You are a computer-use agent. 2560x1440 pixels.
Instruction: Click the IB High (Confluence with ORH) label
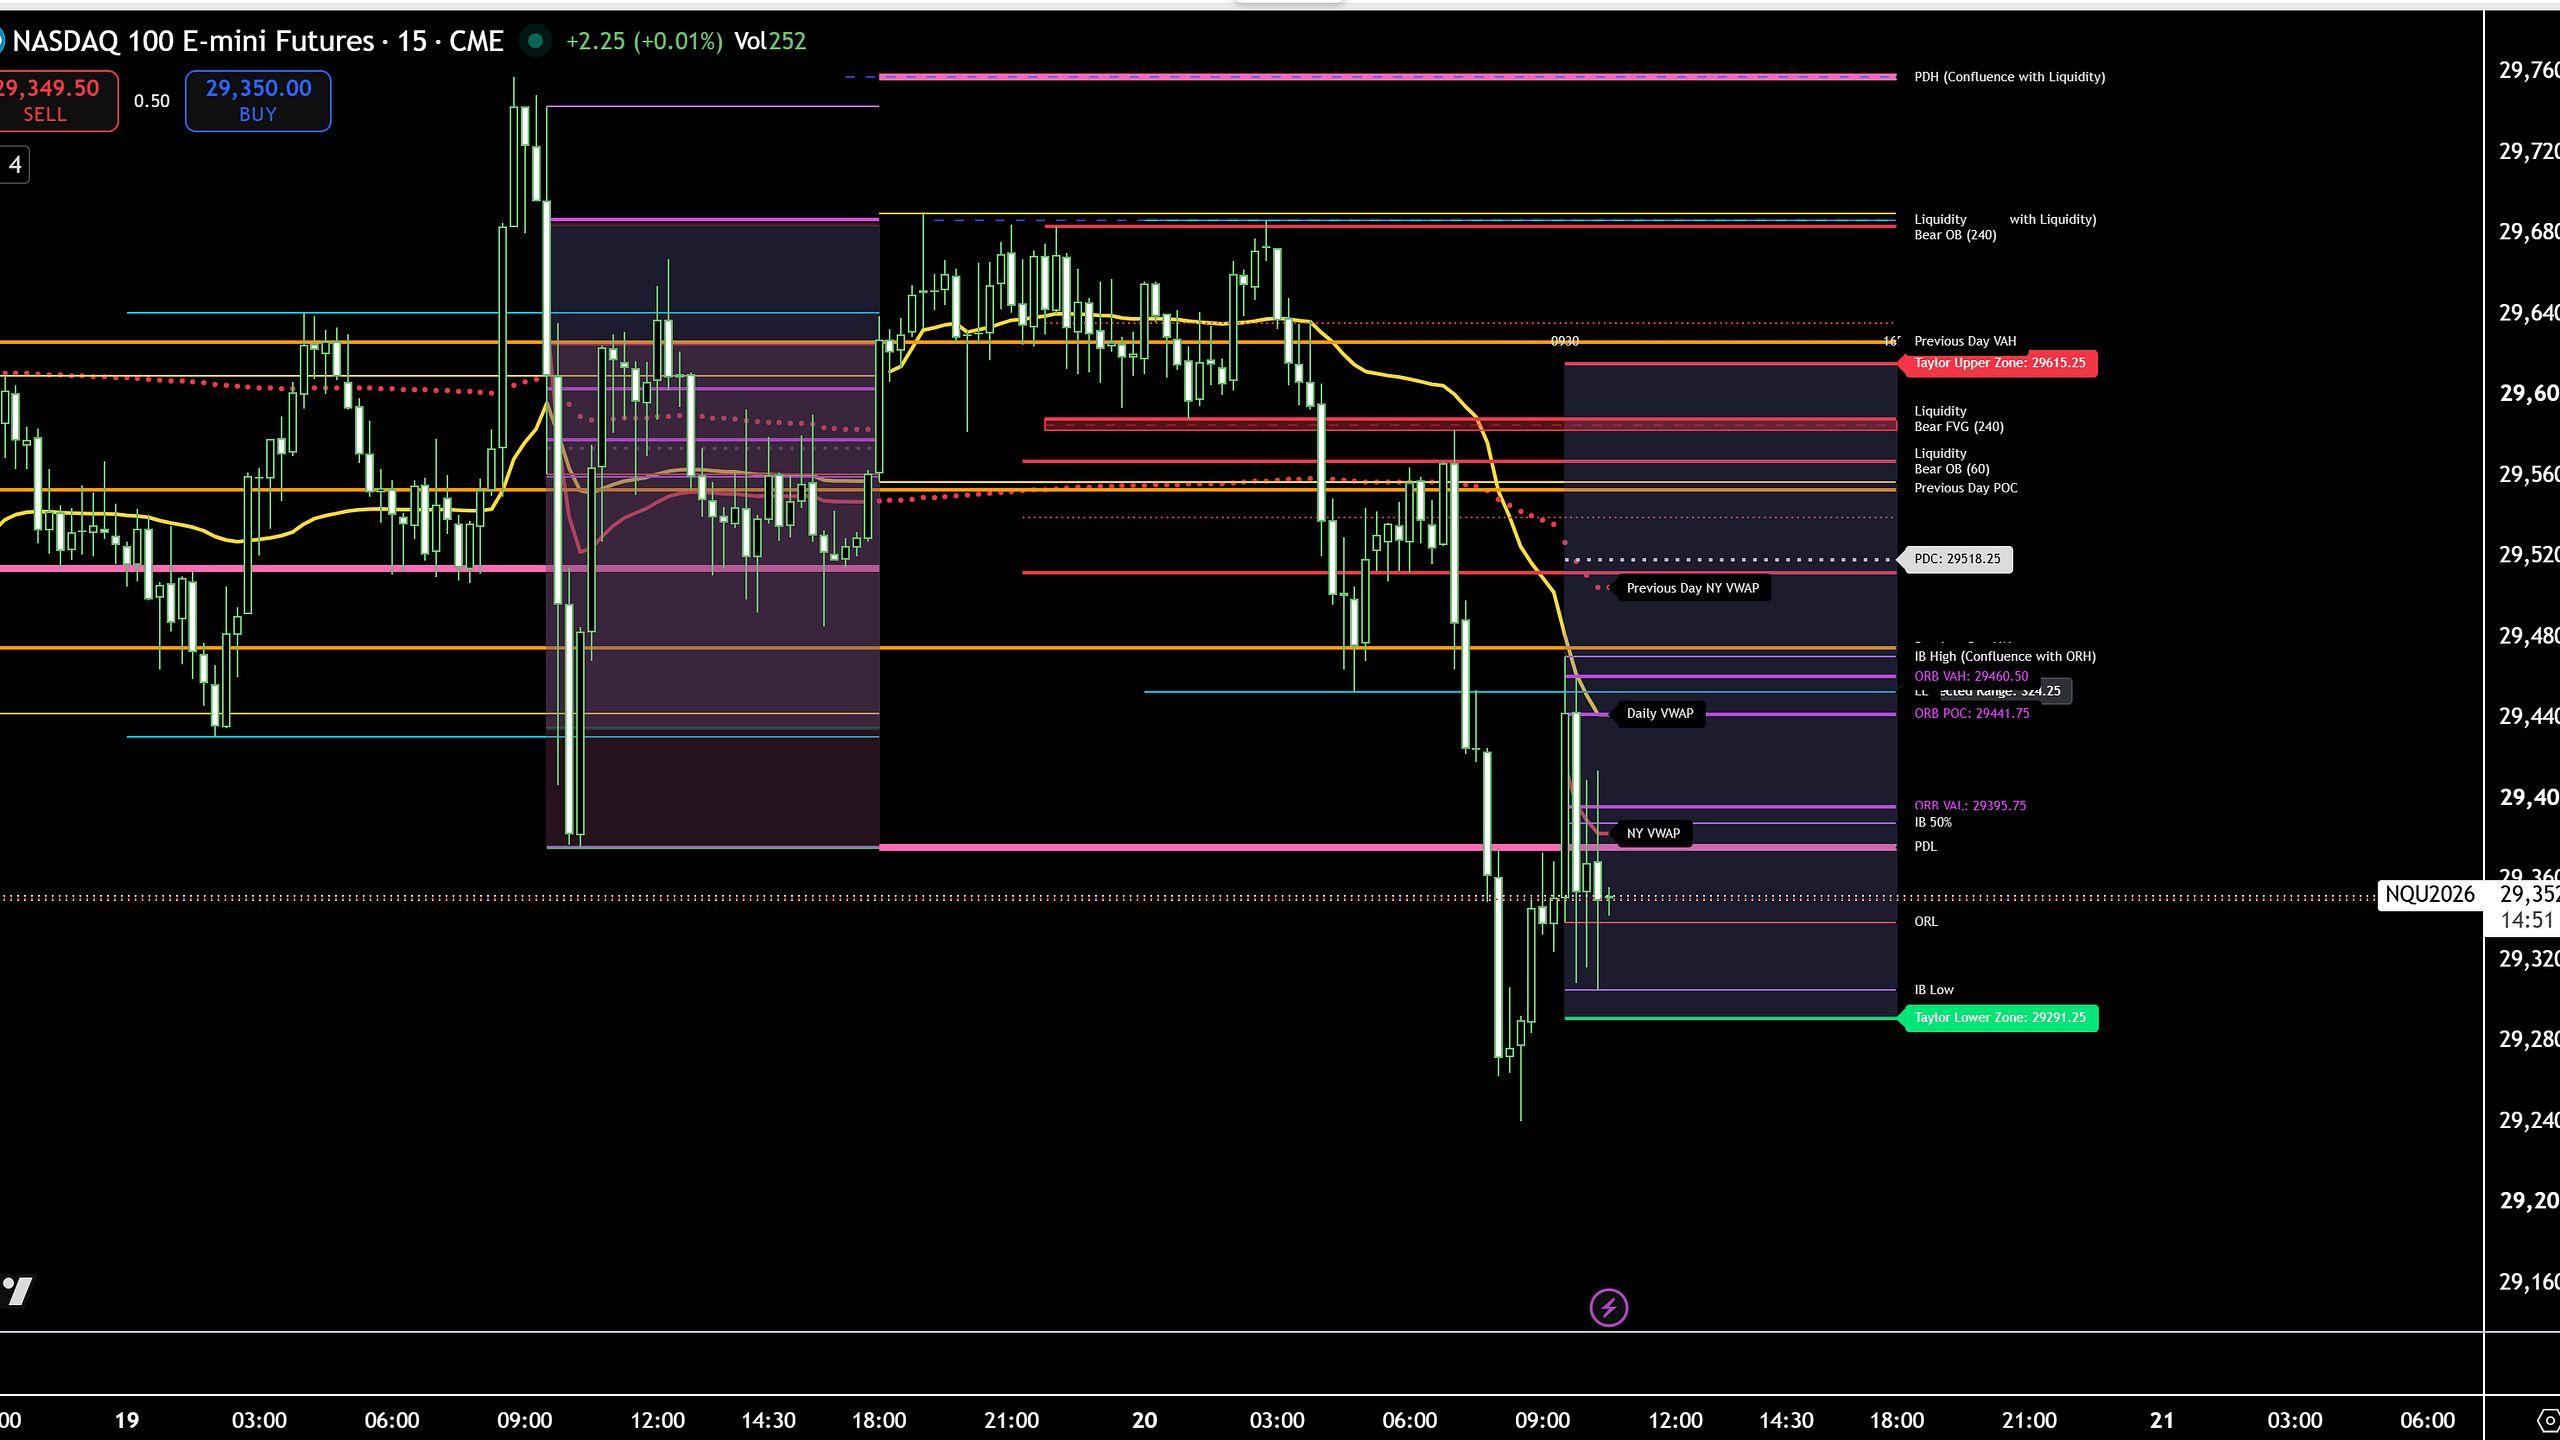click(x=2004, y=657)
